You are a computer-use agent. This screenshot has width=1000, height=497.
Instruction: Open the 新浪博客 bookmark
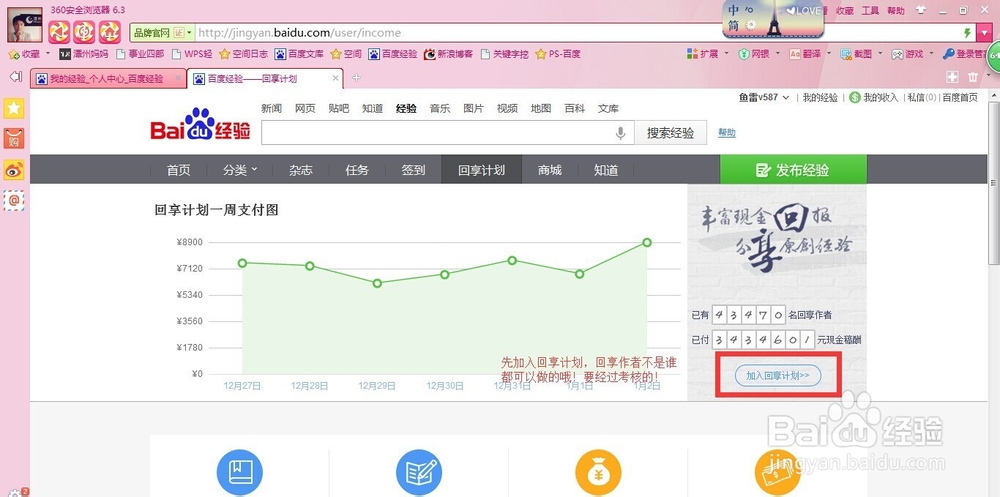click(448, 54)
